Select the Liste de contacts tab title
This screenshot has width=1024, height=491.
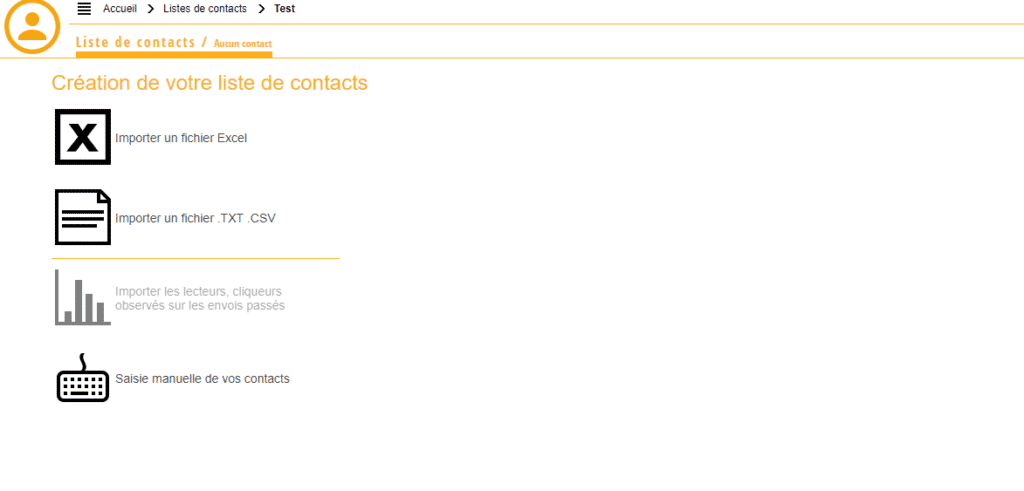point(135,42)
